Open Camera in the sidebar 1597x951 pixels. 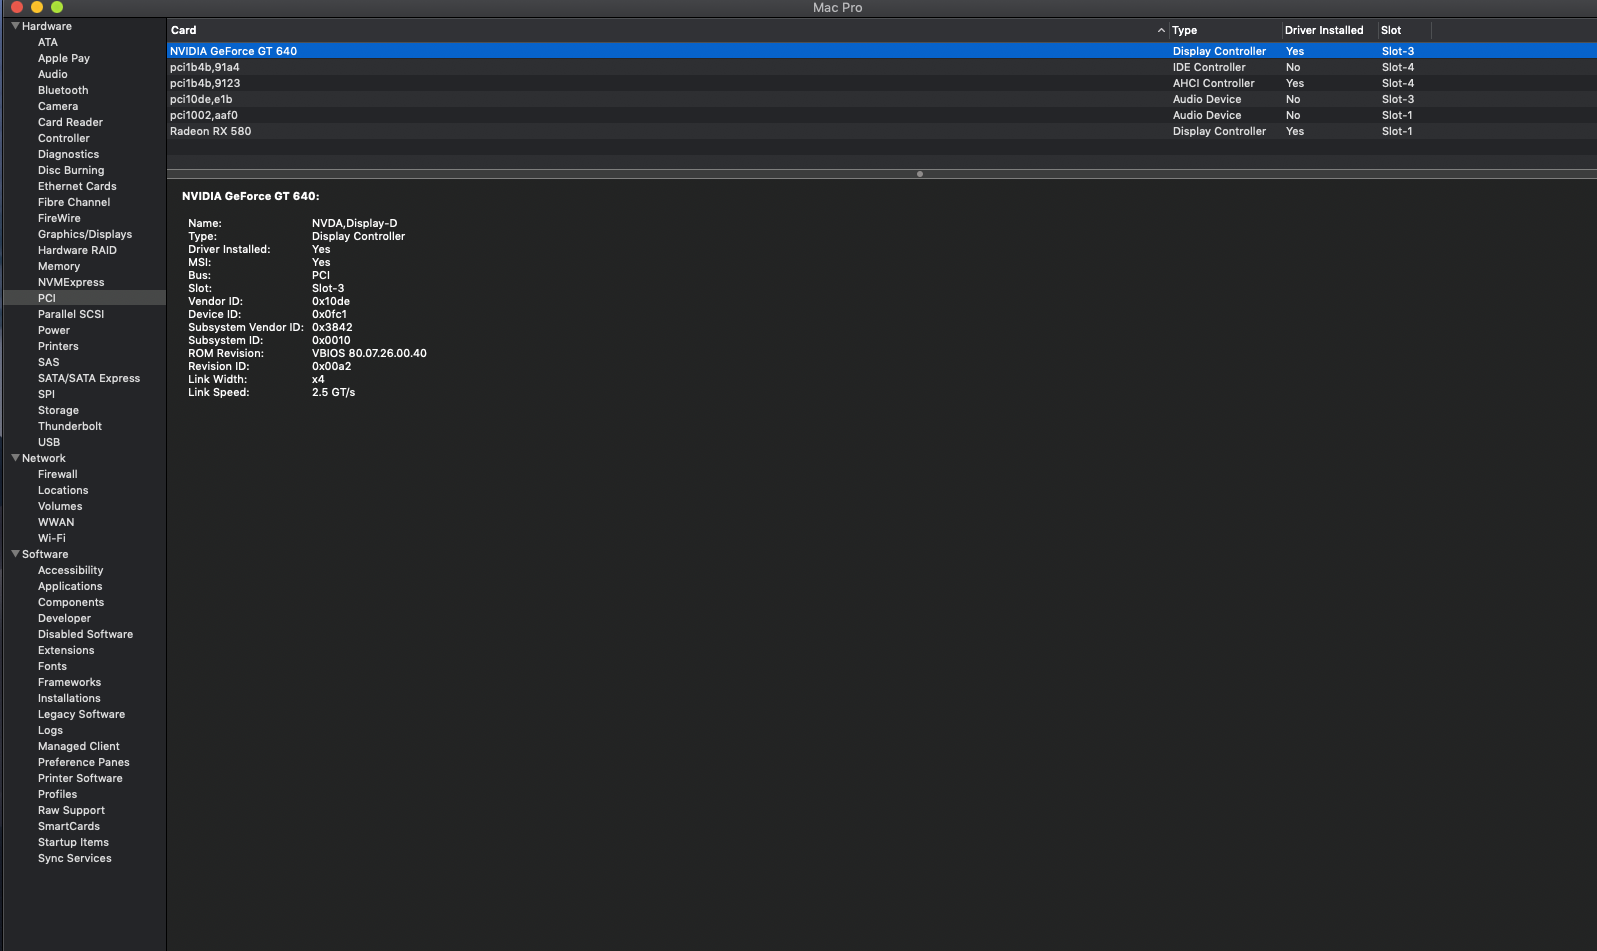[x=58, y=106]
